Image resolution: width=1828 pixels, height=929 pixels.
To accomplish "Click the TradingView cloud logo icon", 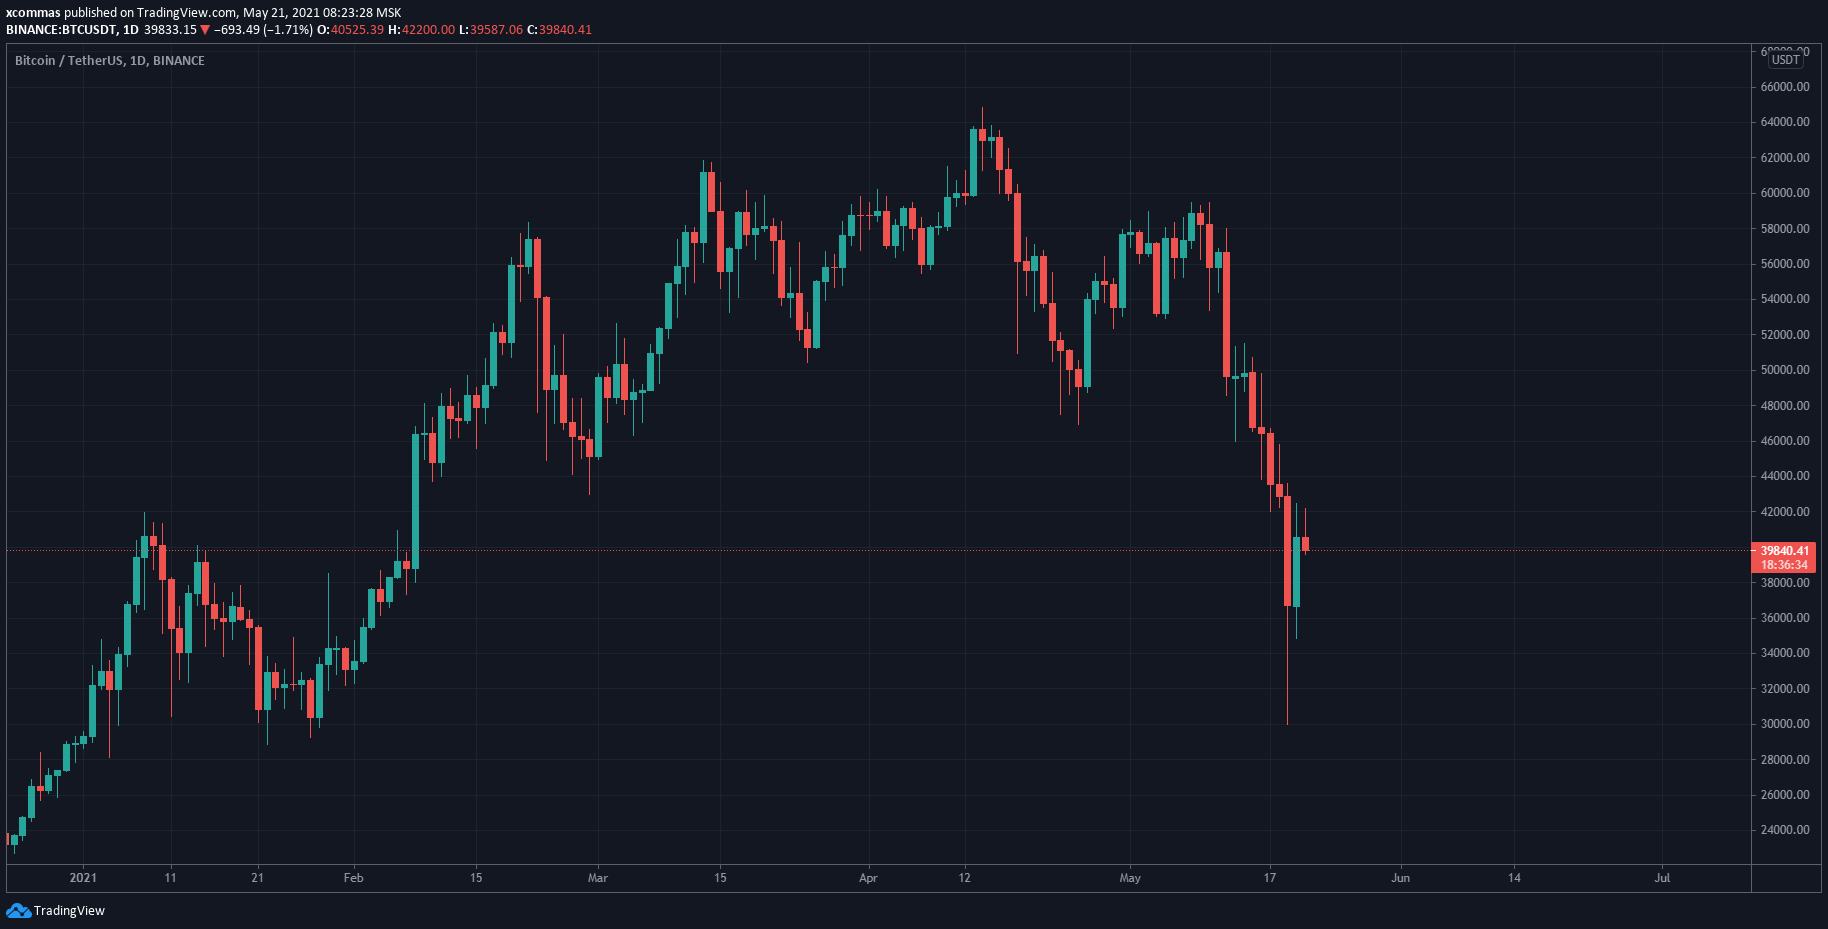I will [18, 910].
